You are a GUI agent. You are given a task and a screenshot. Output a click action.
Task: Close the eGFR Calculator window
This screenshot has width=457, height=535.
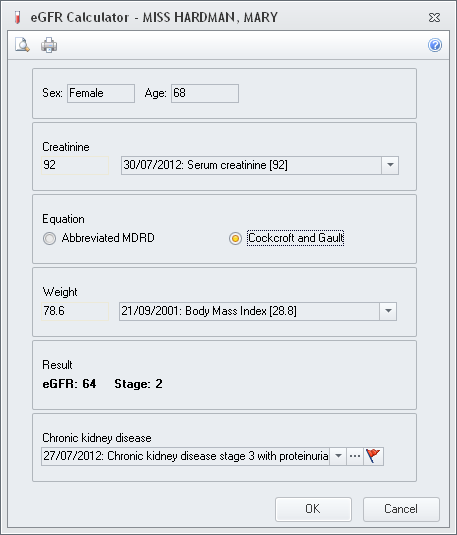point(434,17)
